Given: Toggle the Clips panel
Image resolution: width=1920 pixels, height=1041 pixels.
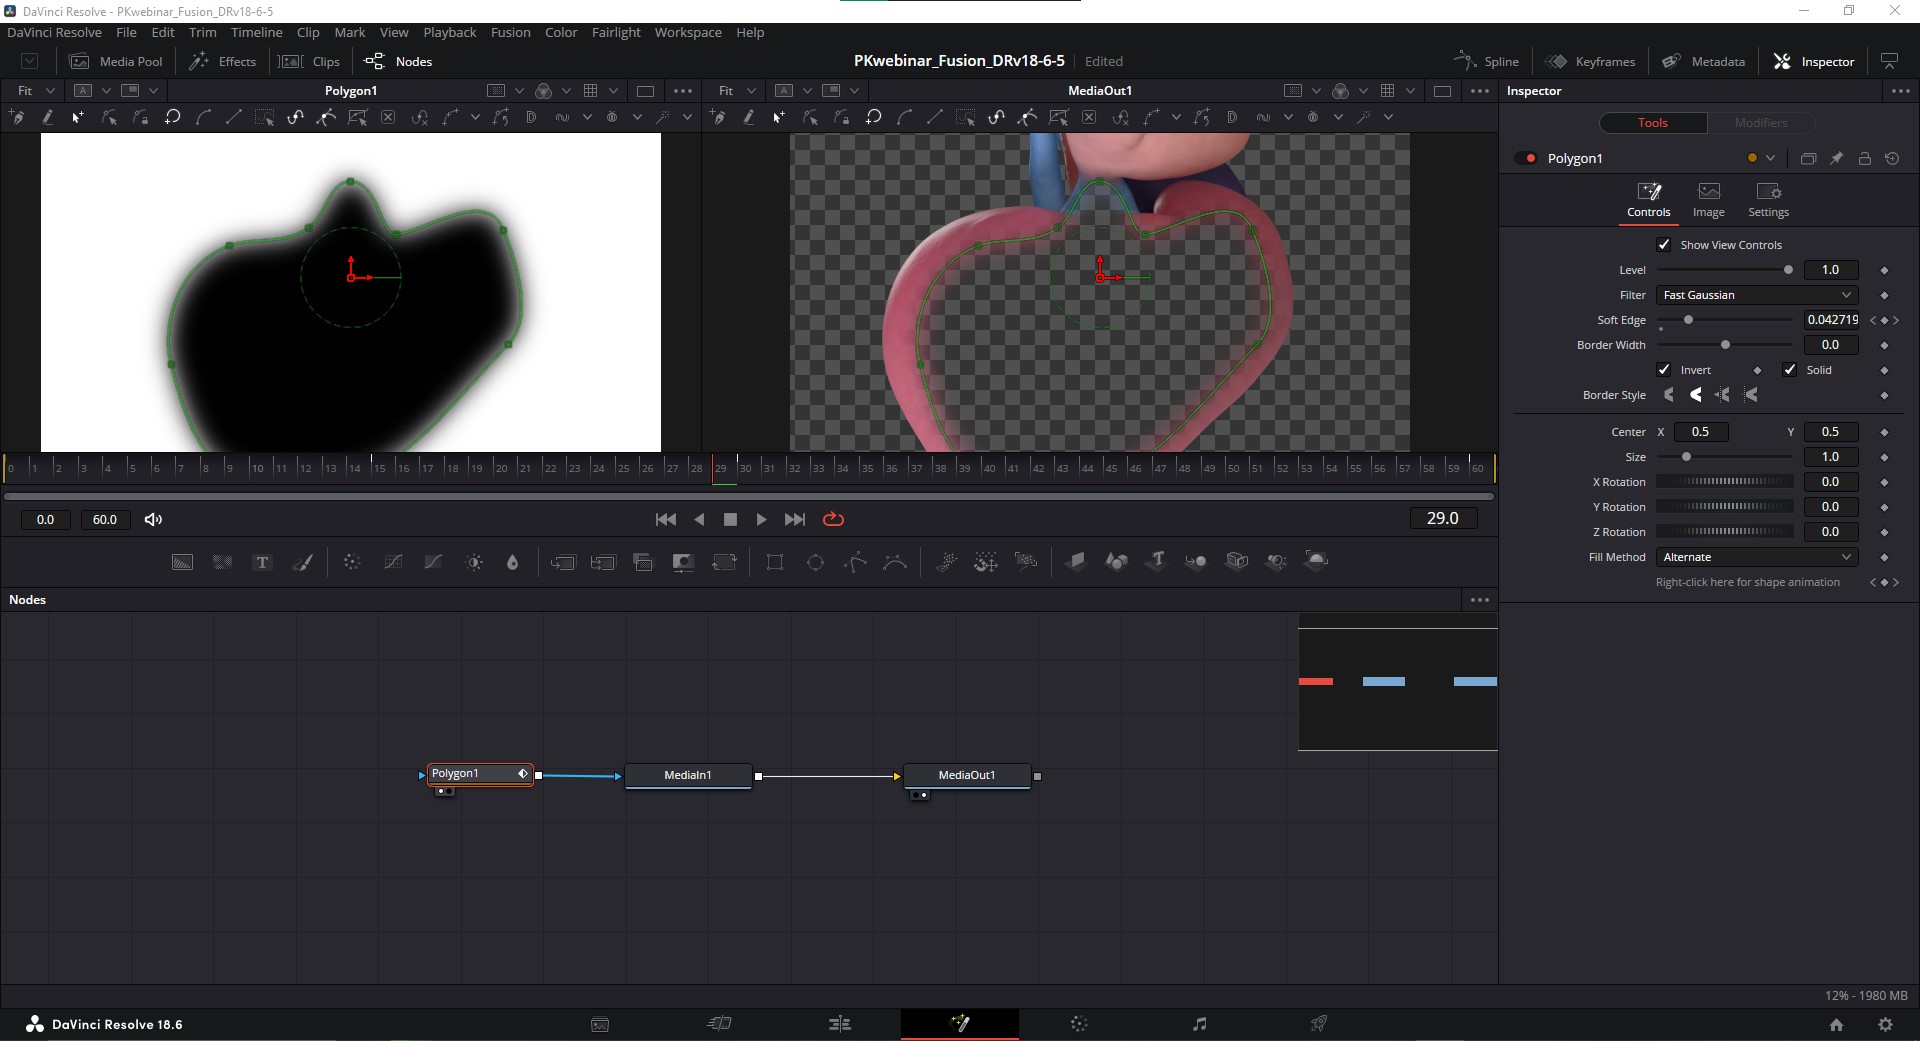Looking at the screenshot, I should pos(309,61).
